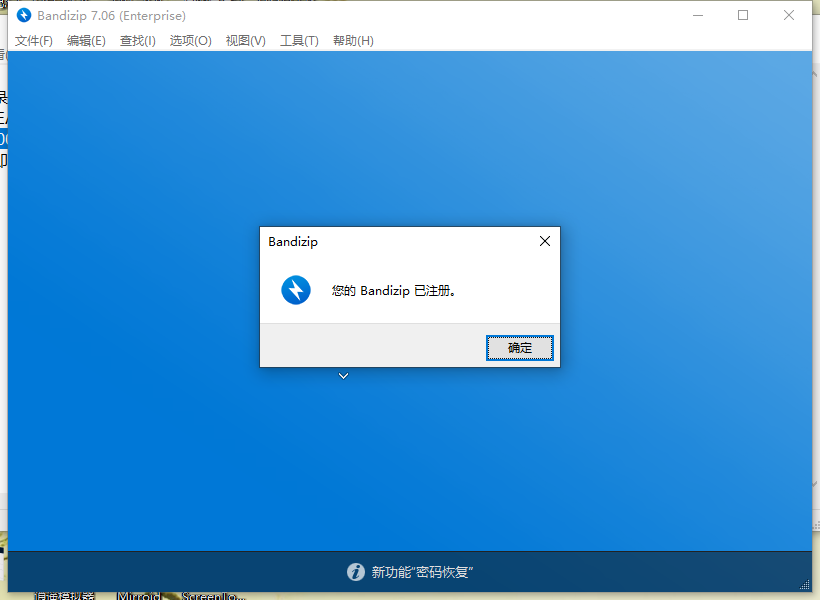
Task: Open the 帮助(H) menu
Action: click(354, 41)
